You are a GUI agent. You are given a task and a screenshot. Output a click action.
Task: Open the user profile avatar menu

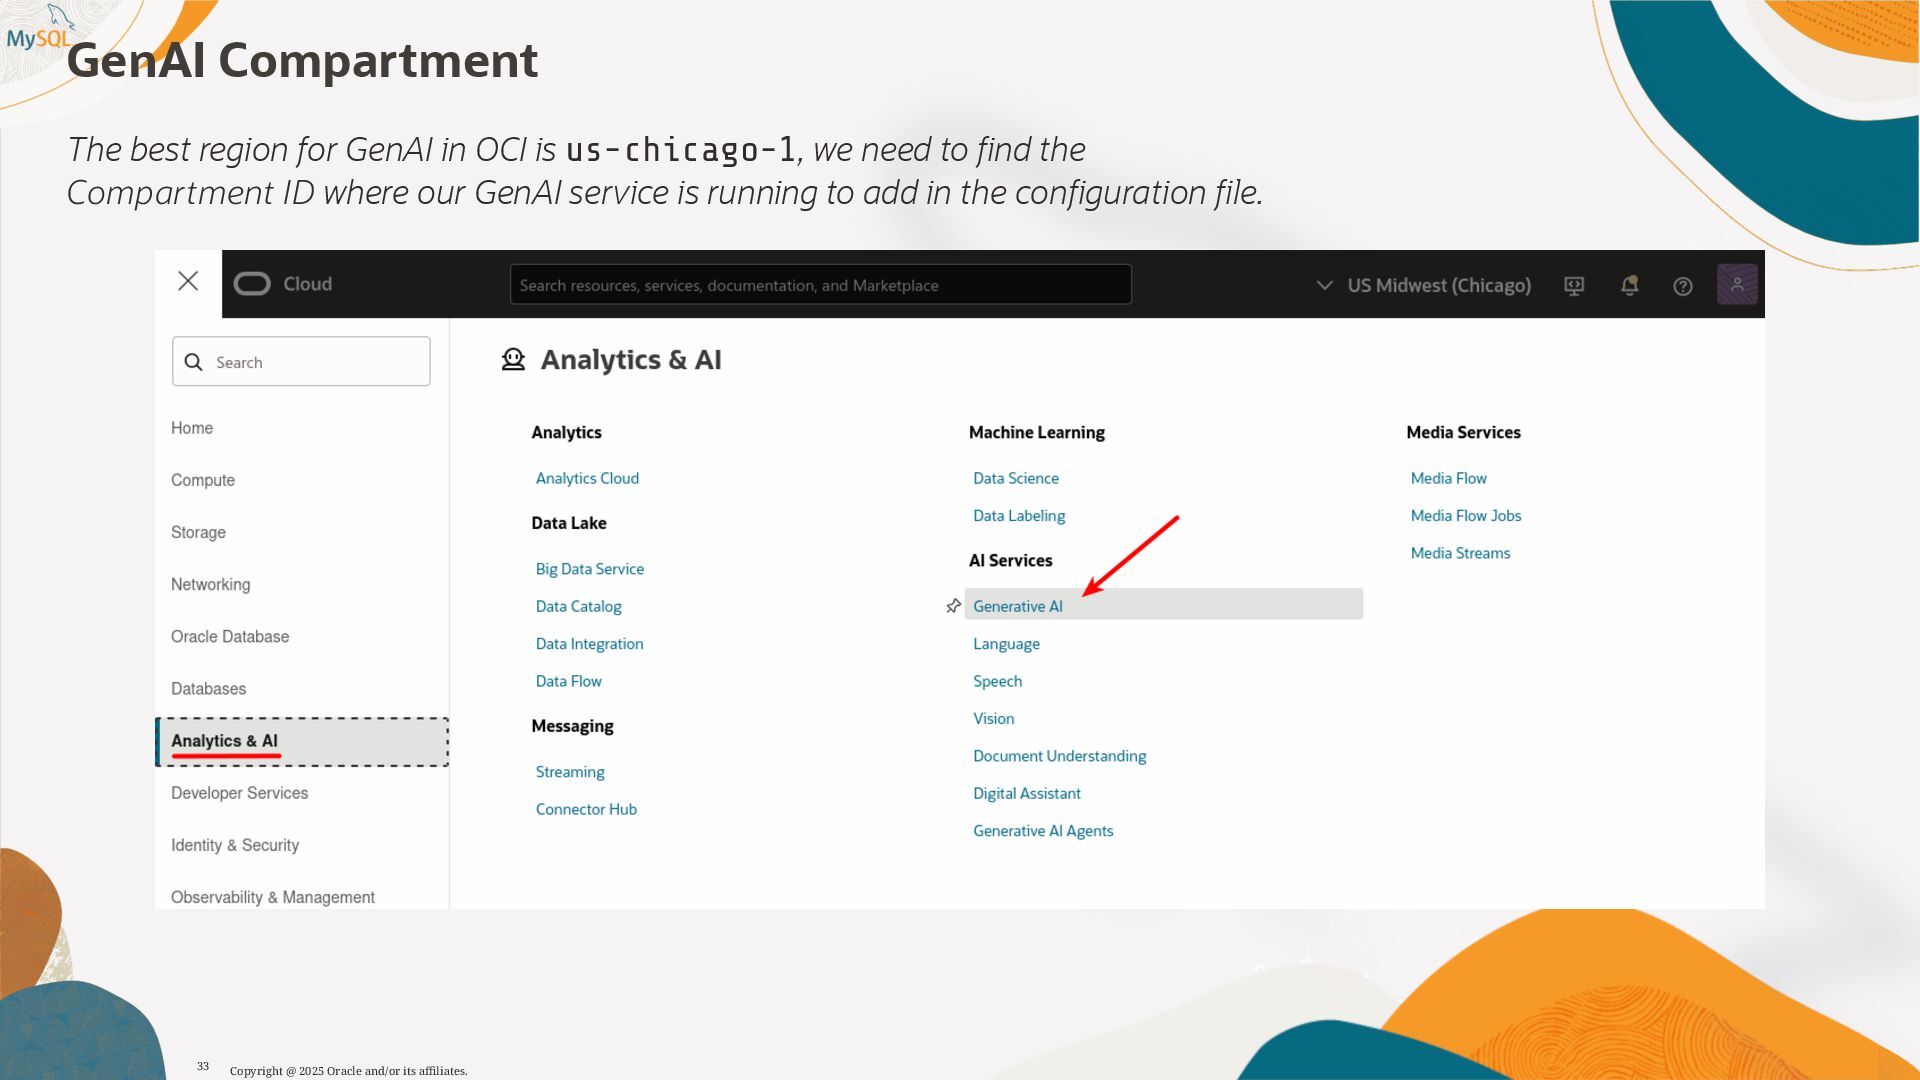(1737, 285)
